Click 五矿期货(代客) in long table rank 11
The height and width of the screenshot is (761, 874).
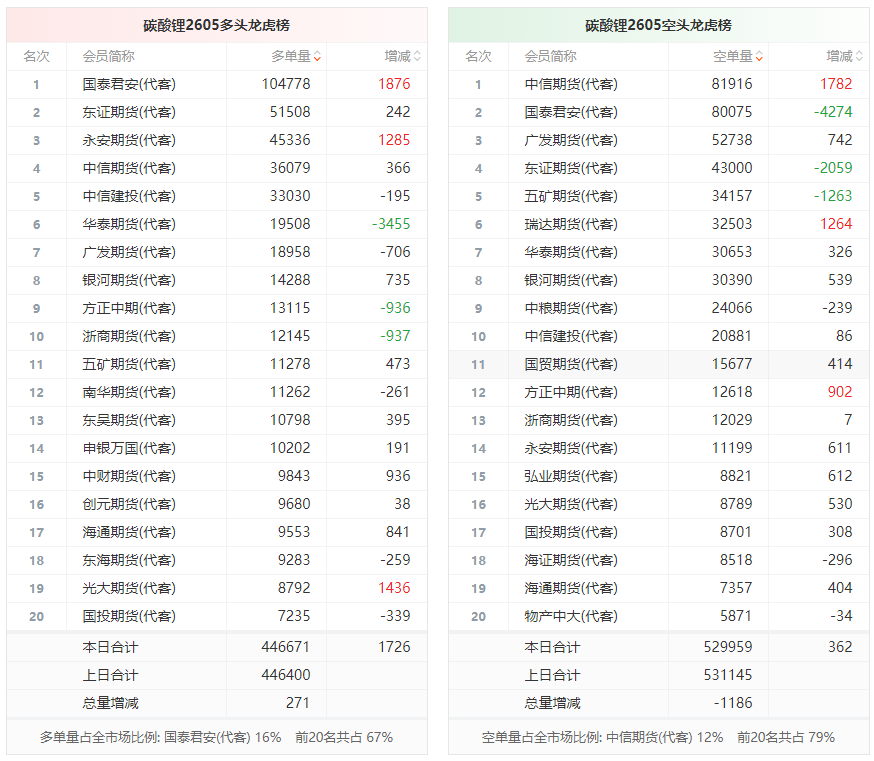pyautogui.click(x=129, y=364)
